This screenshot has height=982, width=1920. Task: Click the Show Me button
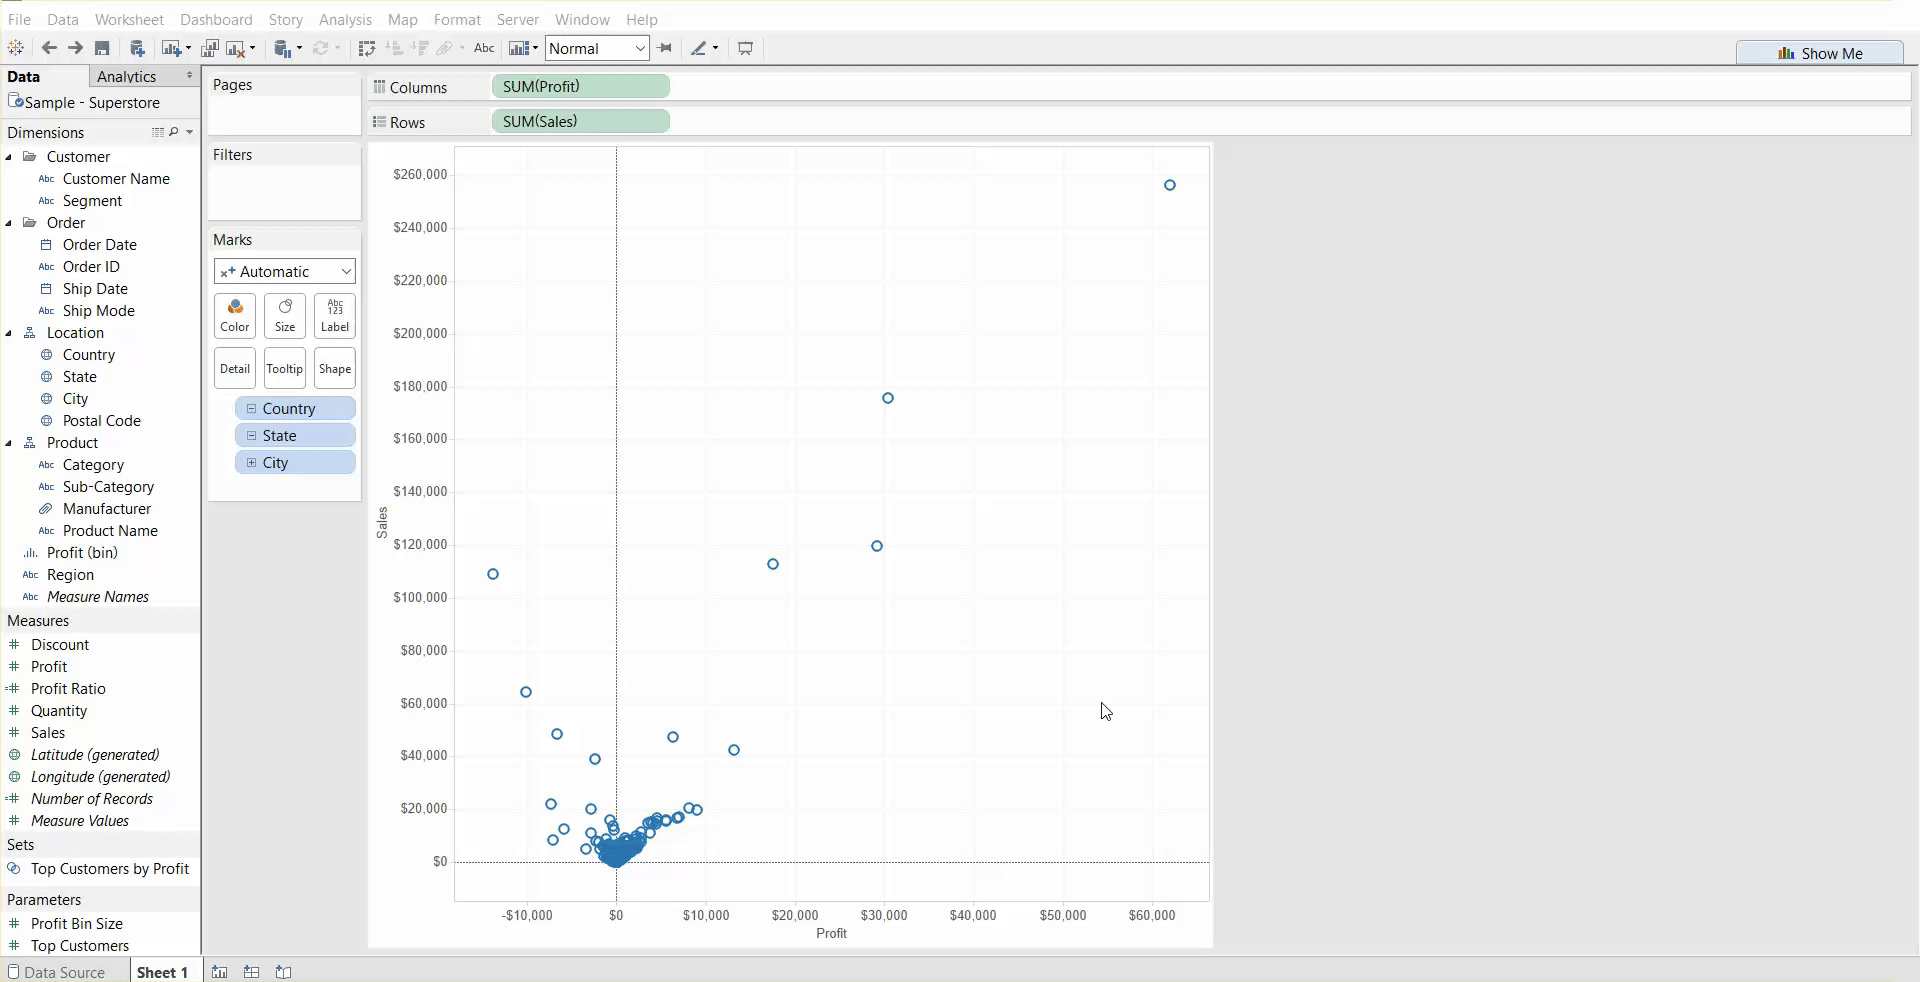click(x=1820, y=53)
